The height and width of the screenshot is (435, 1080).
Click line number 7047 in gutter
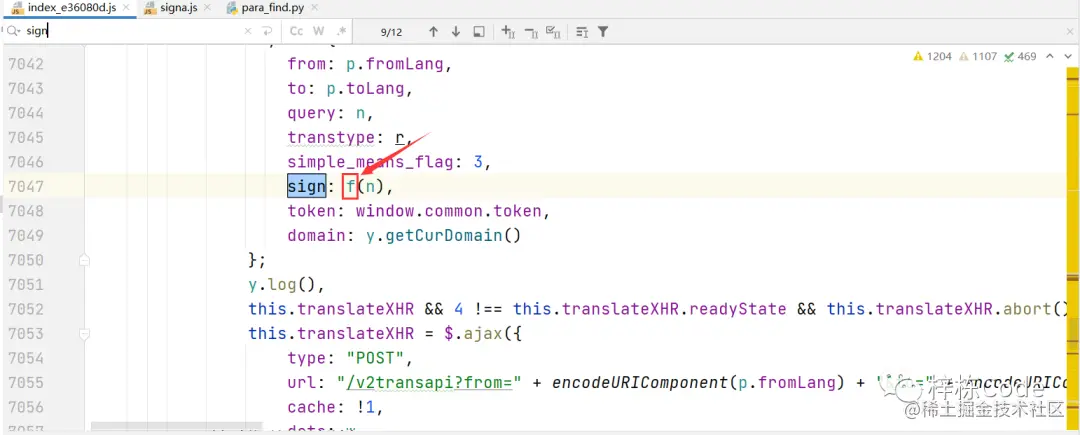click(x=26, y=187)
